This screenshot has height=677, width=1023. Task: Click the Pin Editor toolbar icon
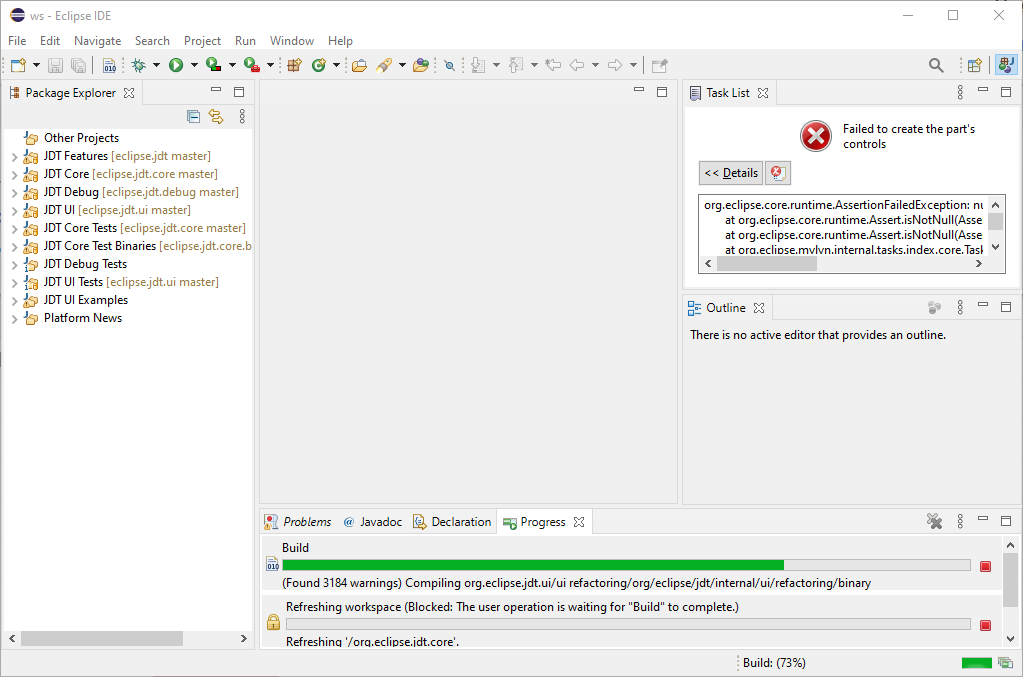(x=660, y=65)
